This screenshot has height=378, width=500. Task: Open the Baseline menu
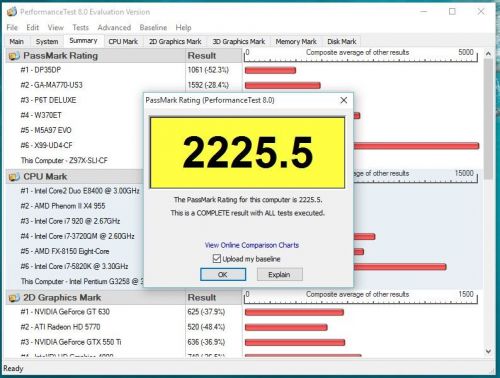[153, 28]
